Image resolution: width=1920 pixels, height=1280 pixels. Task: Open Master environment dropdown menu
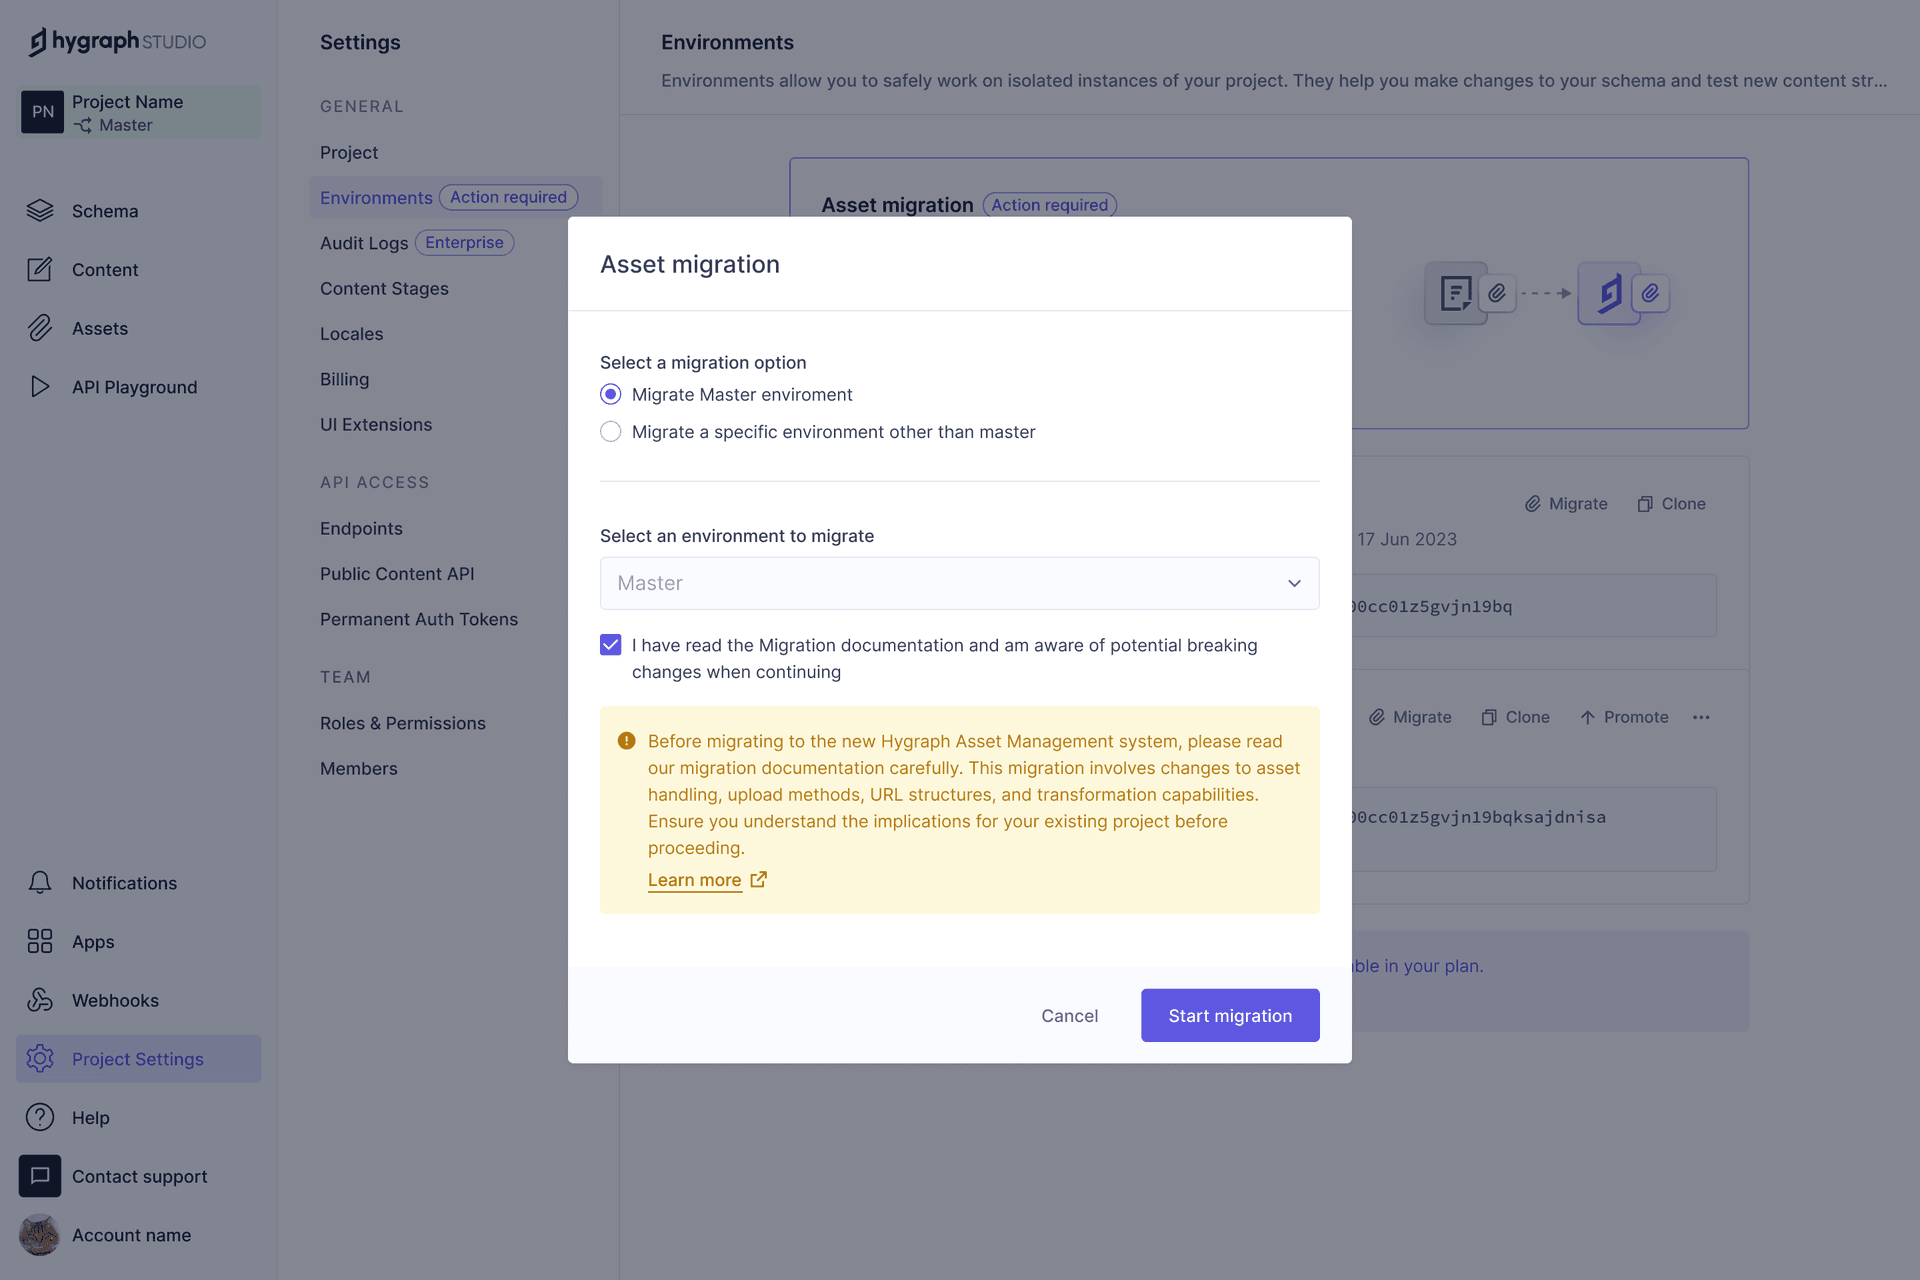click(959, 583)
